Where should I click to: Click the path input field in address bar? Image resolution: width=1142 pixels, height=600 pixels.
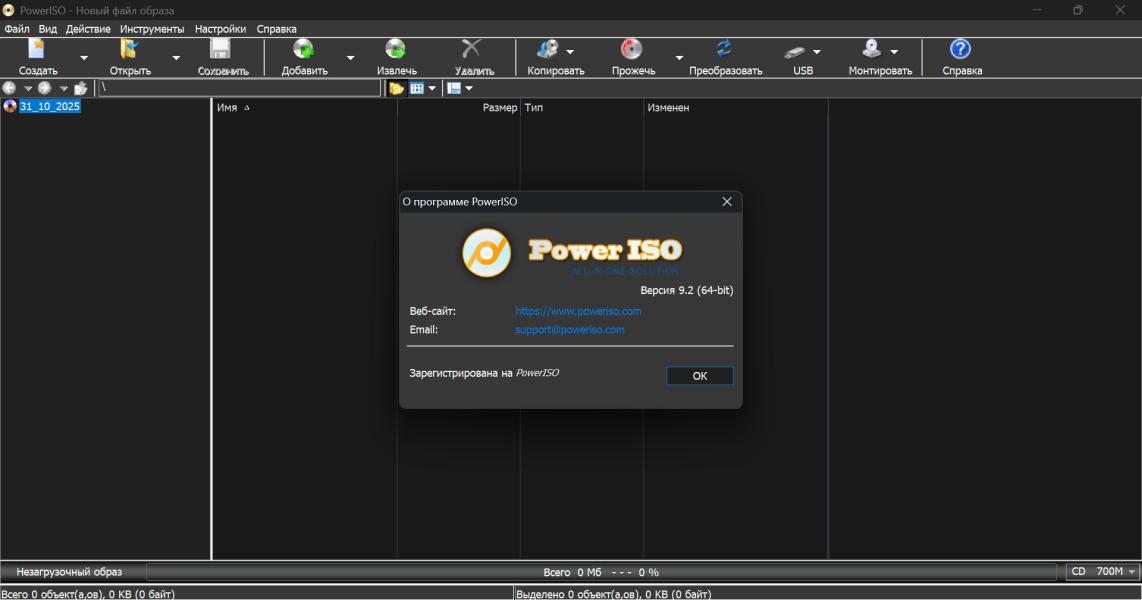point(240,88)
